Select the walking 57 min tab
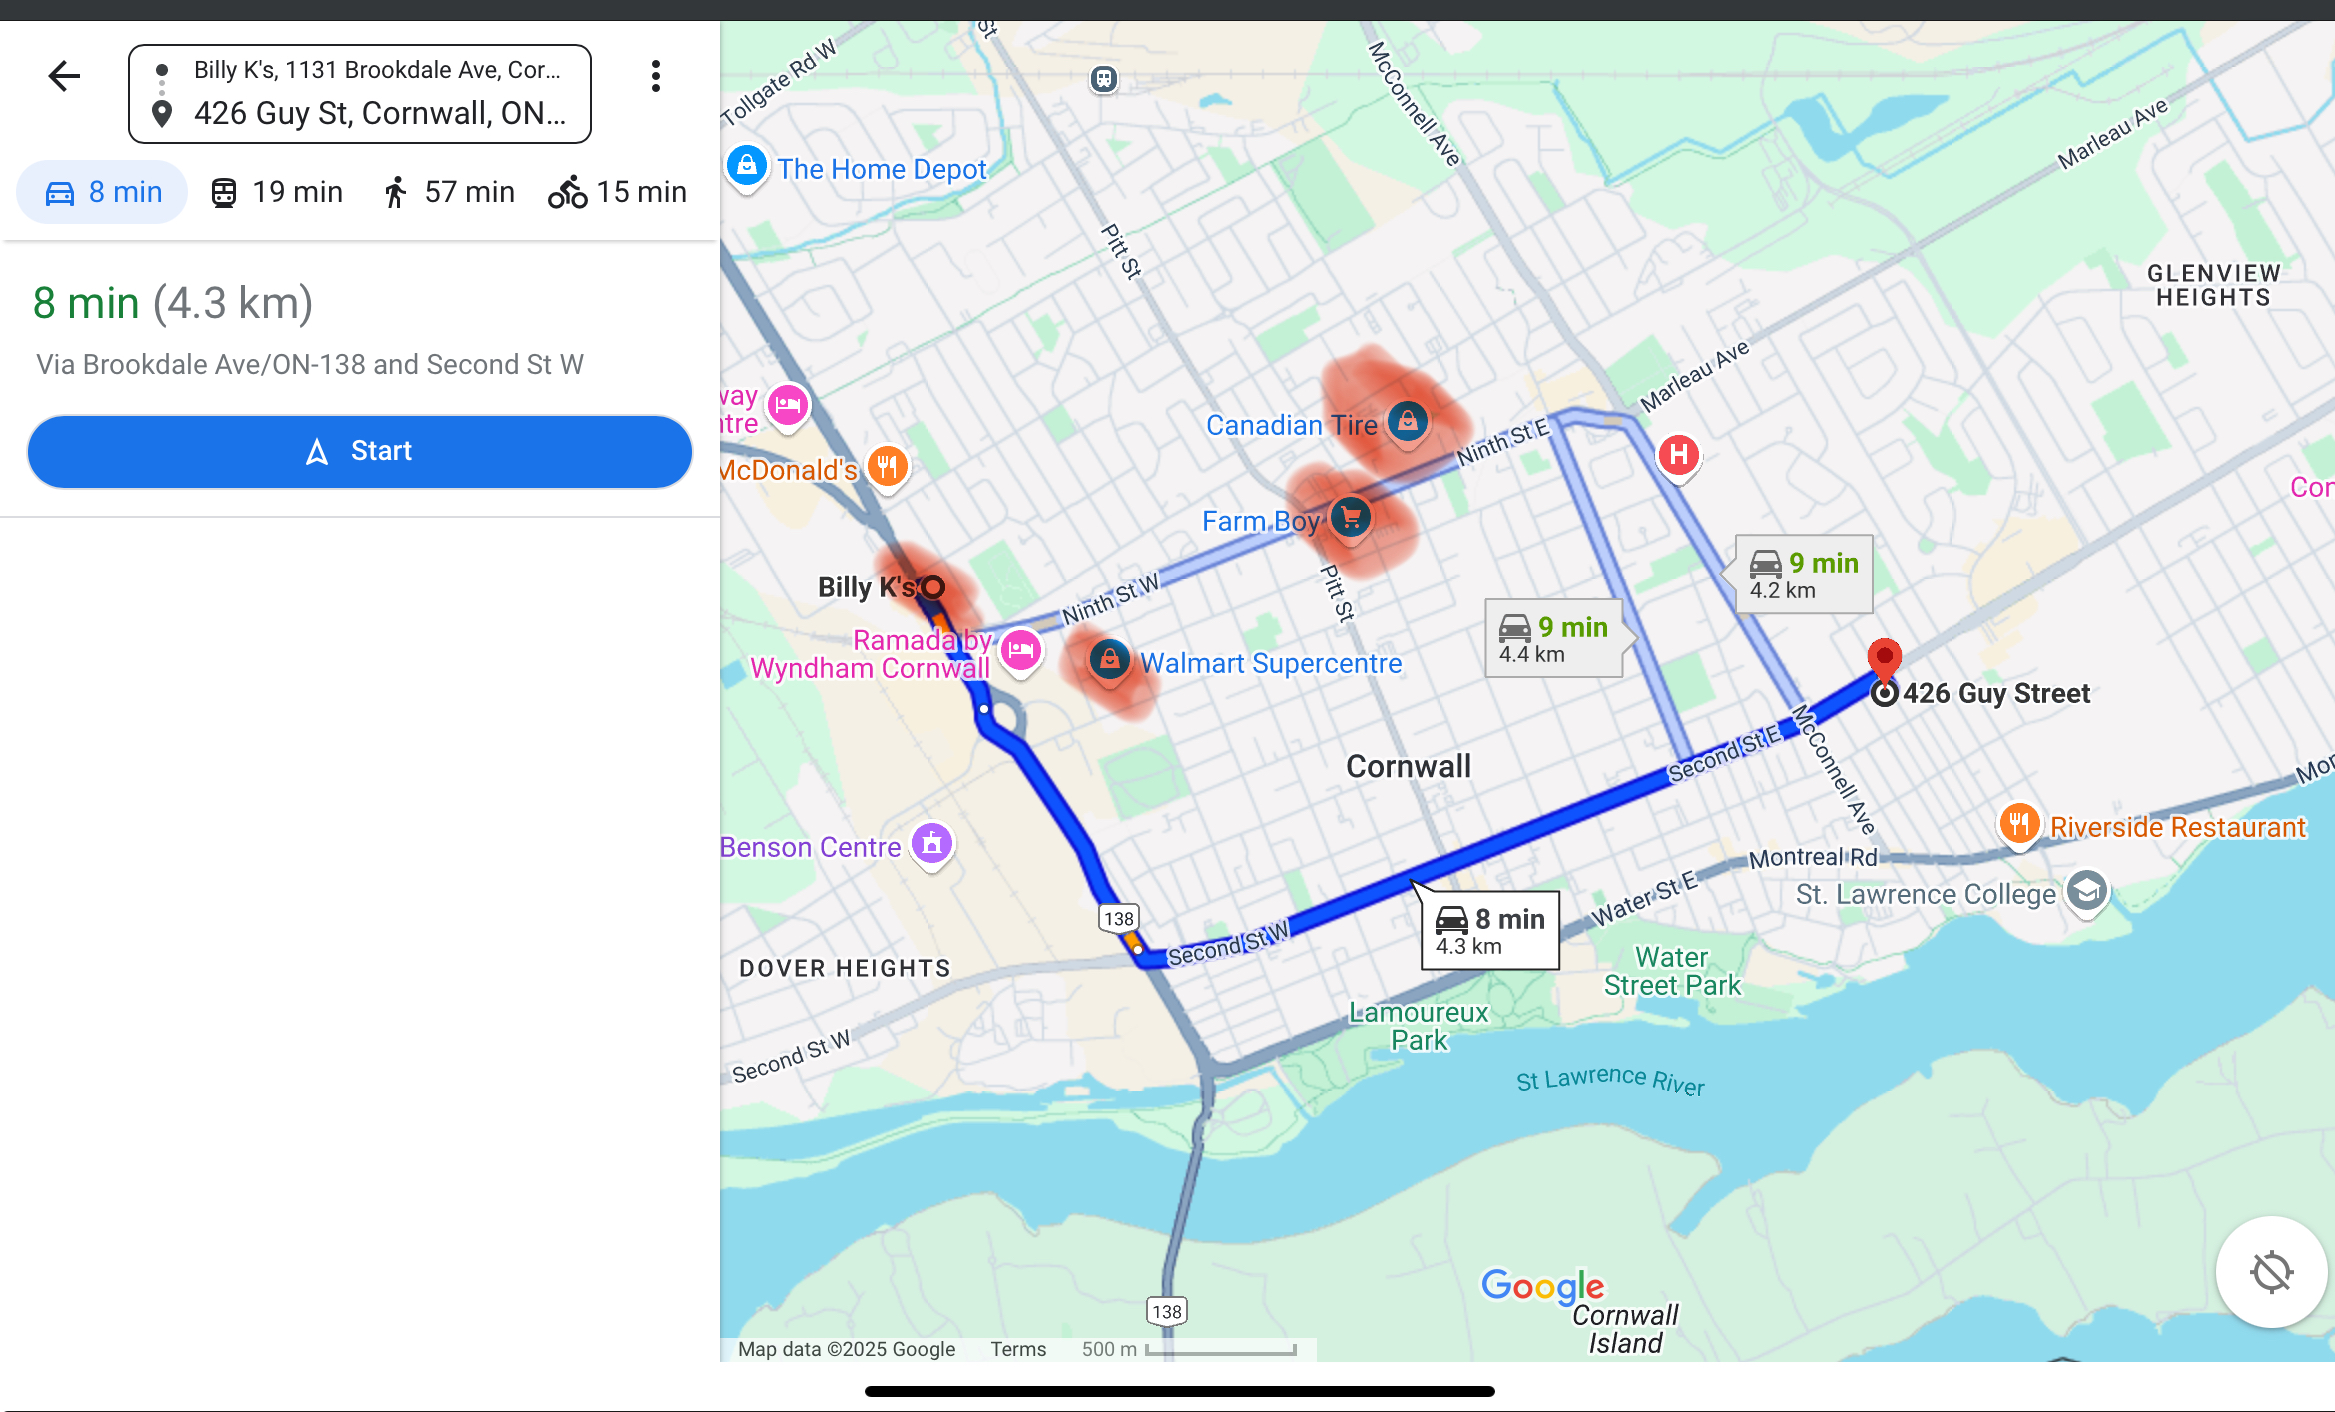The height and width of the screenshot is (1412, 2335). [448, 192]
